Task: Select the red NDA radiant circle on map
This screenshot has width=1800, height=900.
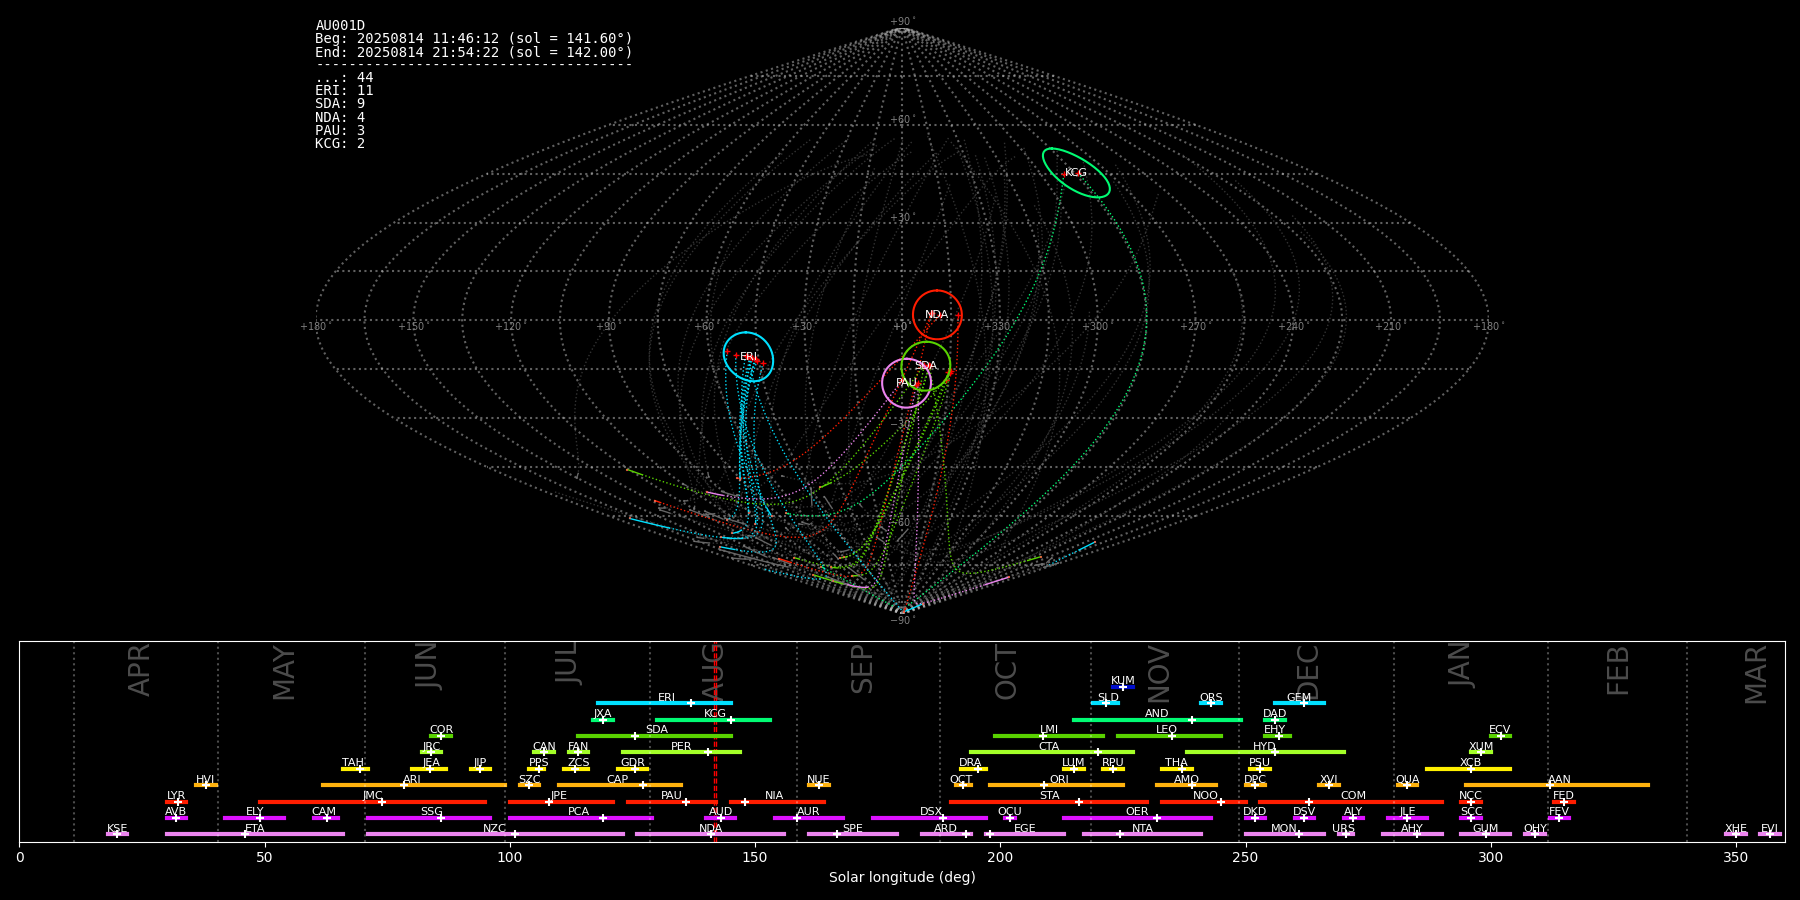Action: click(937, 315)
